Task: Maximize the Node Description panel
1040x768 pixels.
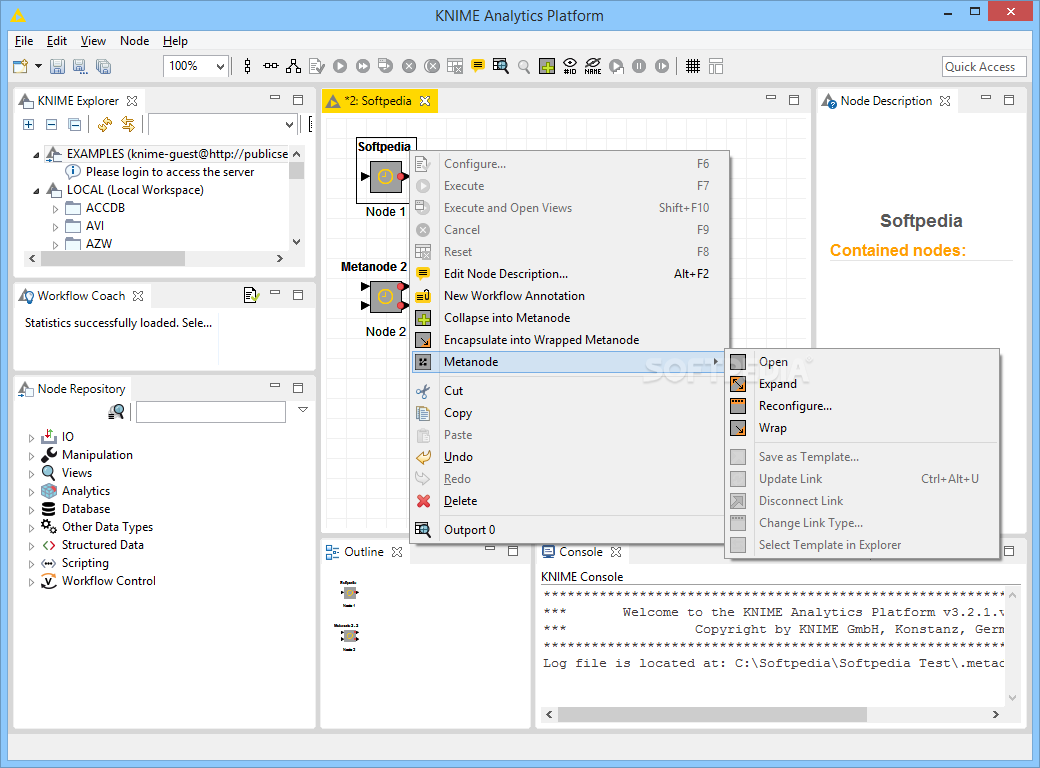Action: 1009,100
